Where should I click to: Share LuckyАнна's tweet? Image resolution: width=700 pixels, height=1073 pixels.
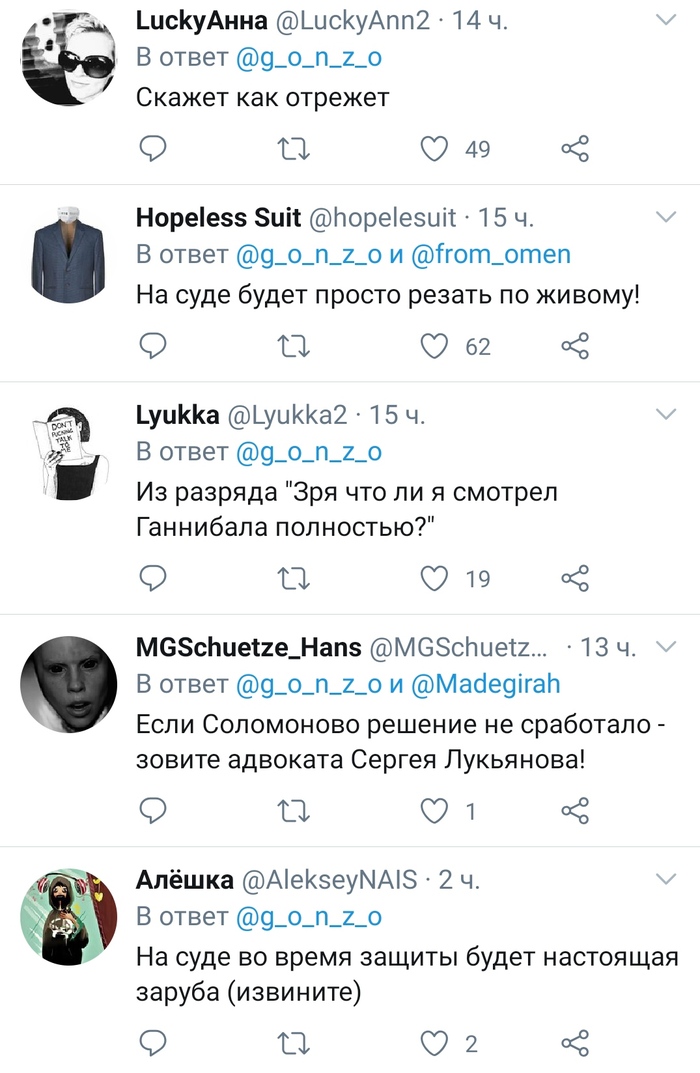[x=575, y=149]
